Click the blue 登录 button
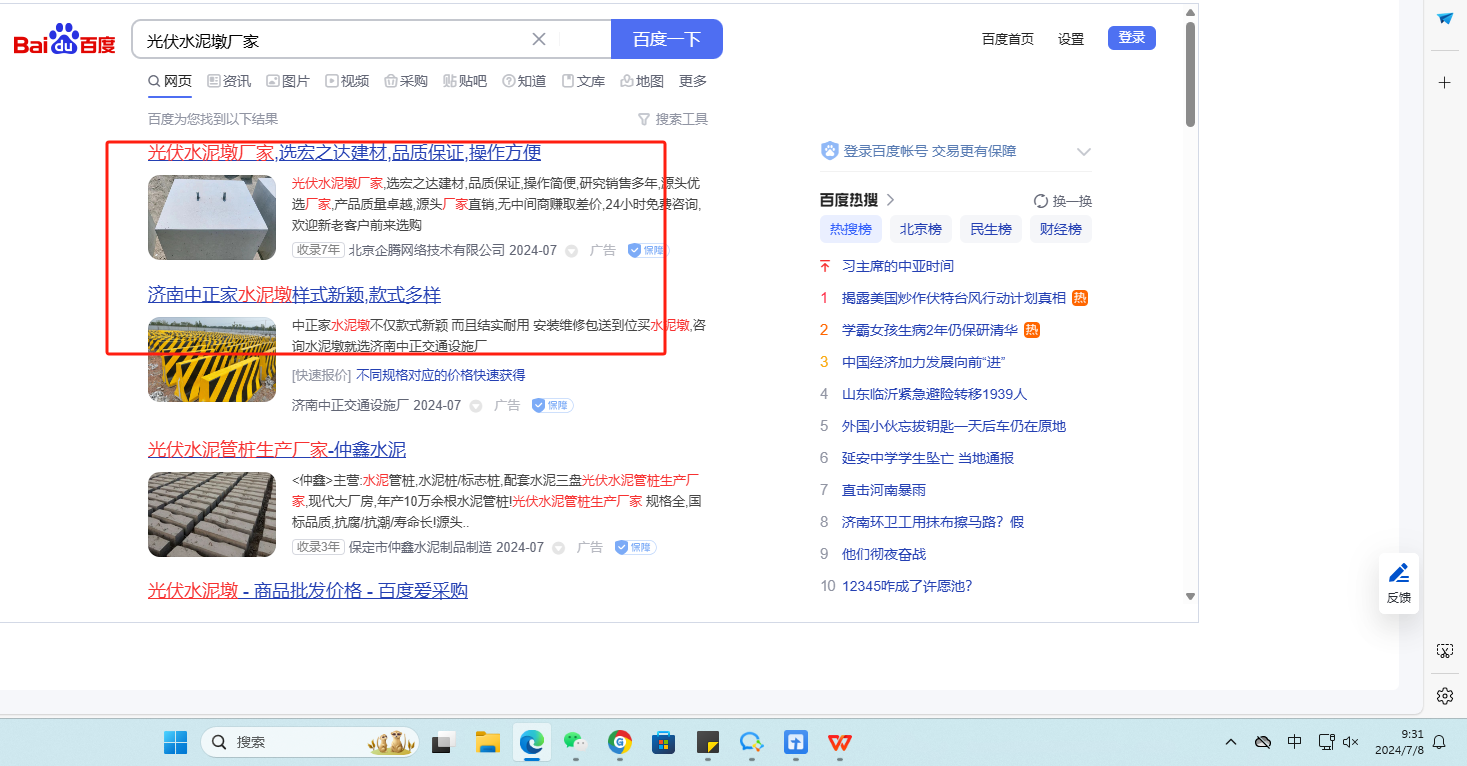 1131,38
